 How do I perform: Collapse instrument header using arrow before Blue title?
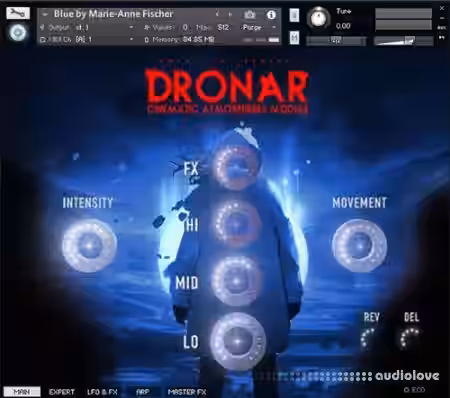45,14
